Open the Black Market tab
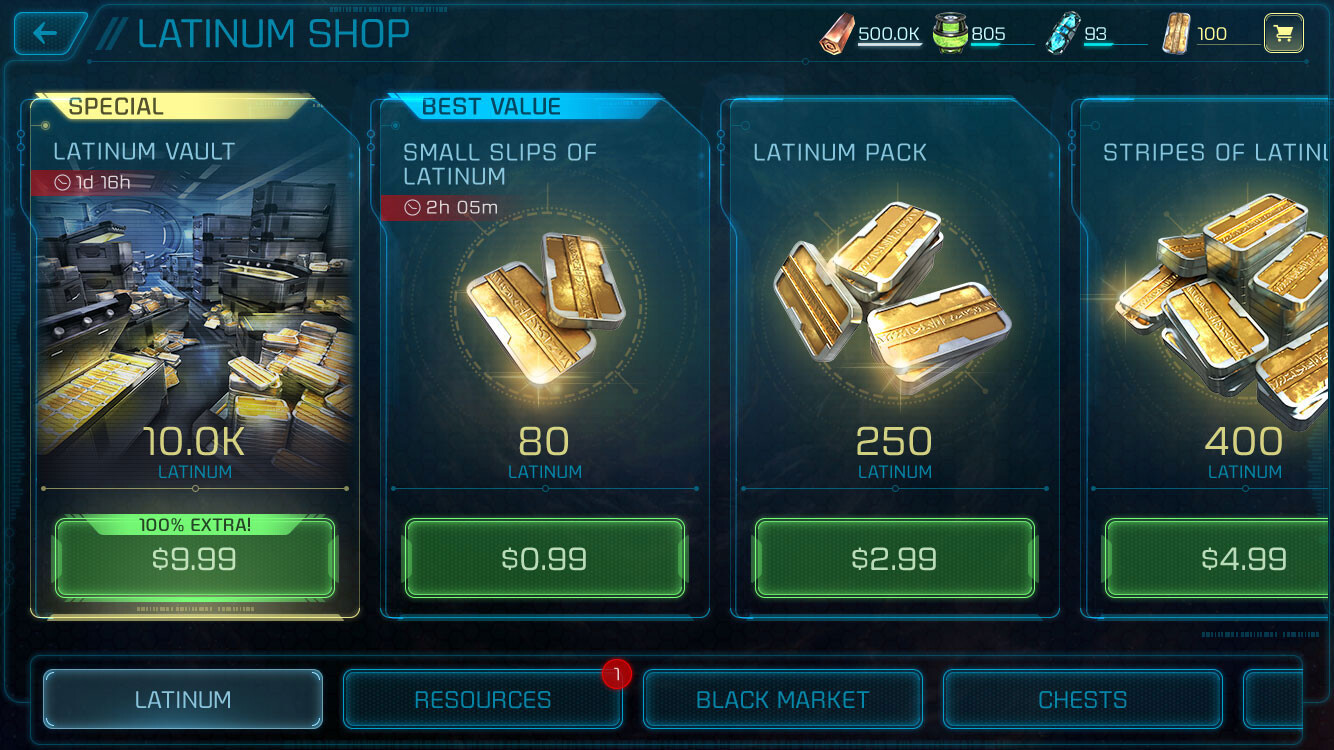The height and width of the screenshot is (750, 1334). tap(783, 699)
